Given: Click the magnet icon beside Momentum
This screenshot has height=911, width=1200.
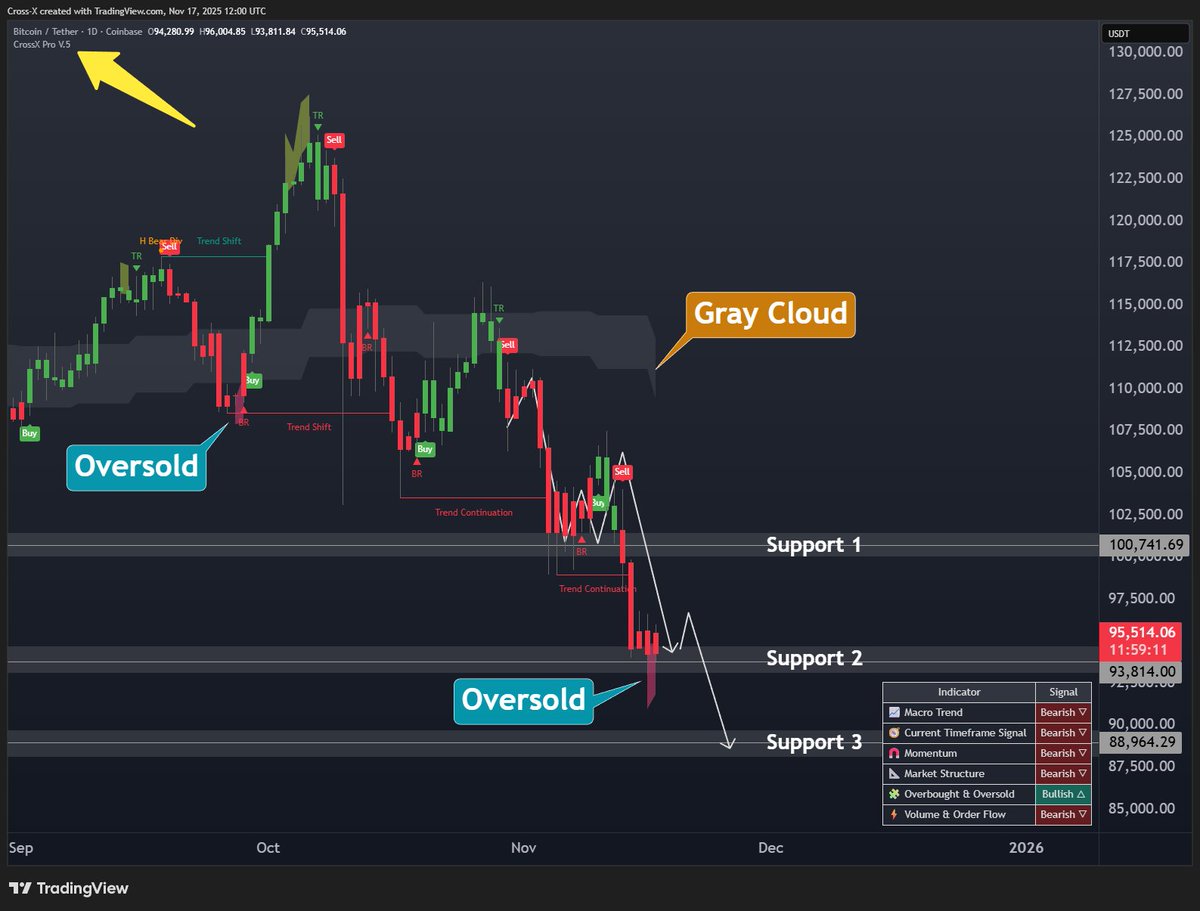Looking at the screenshot, I should 894,754.
